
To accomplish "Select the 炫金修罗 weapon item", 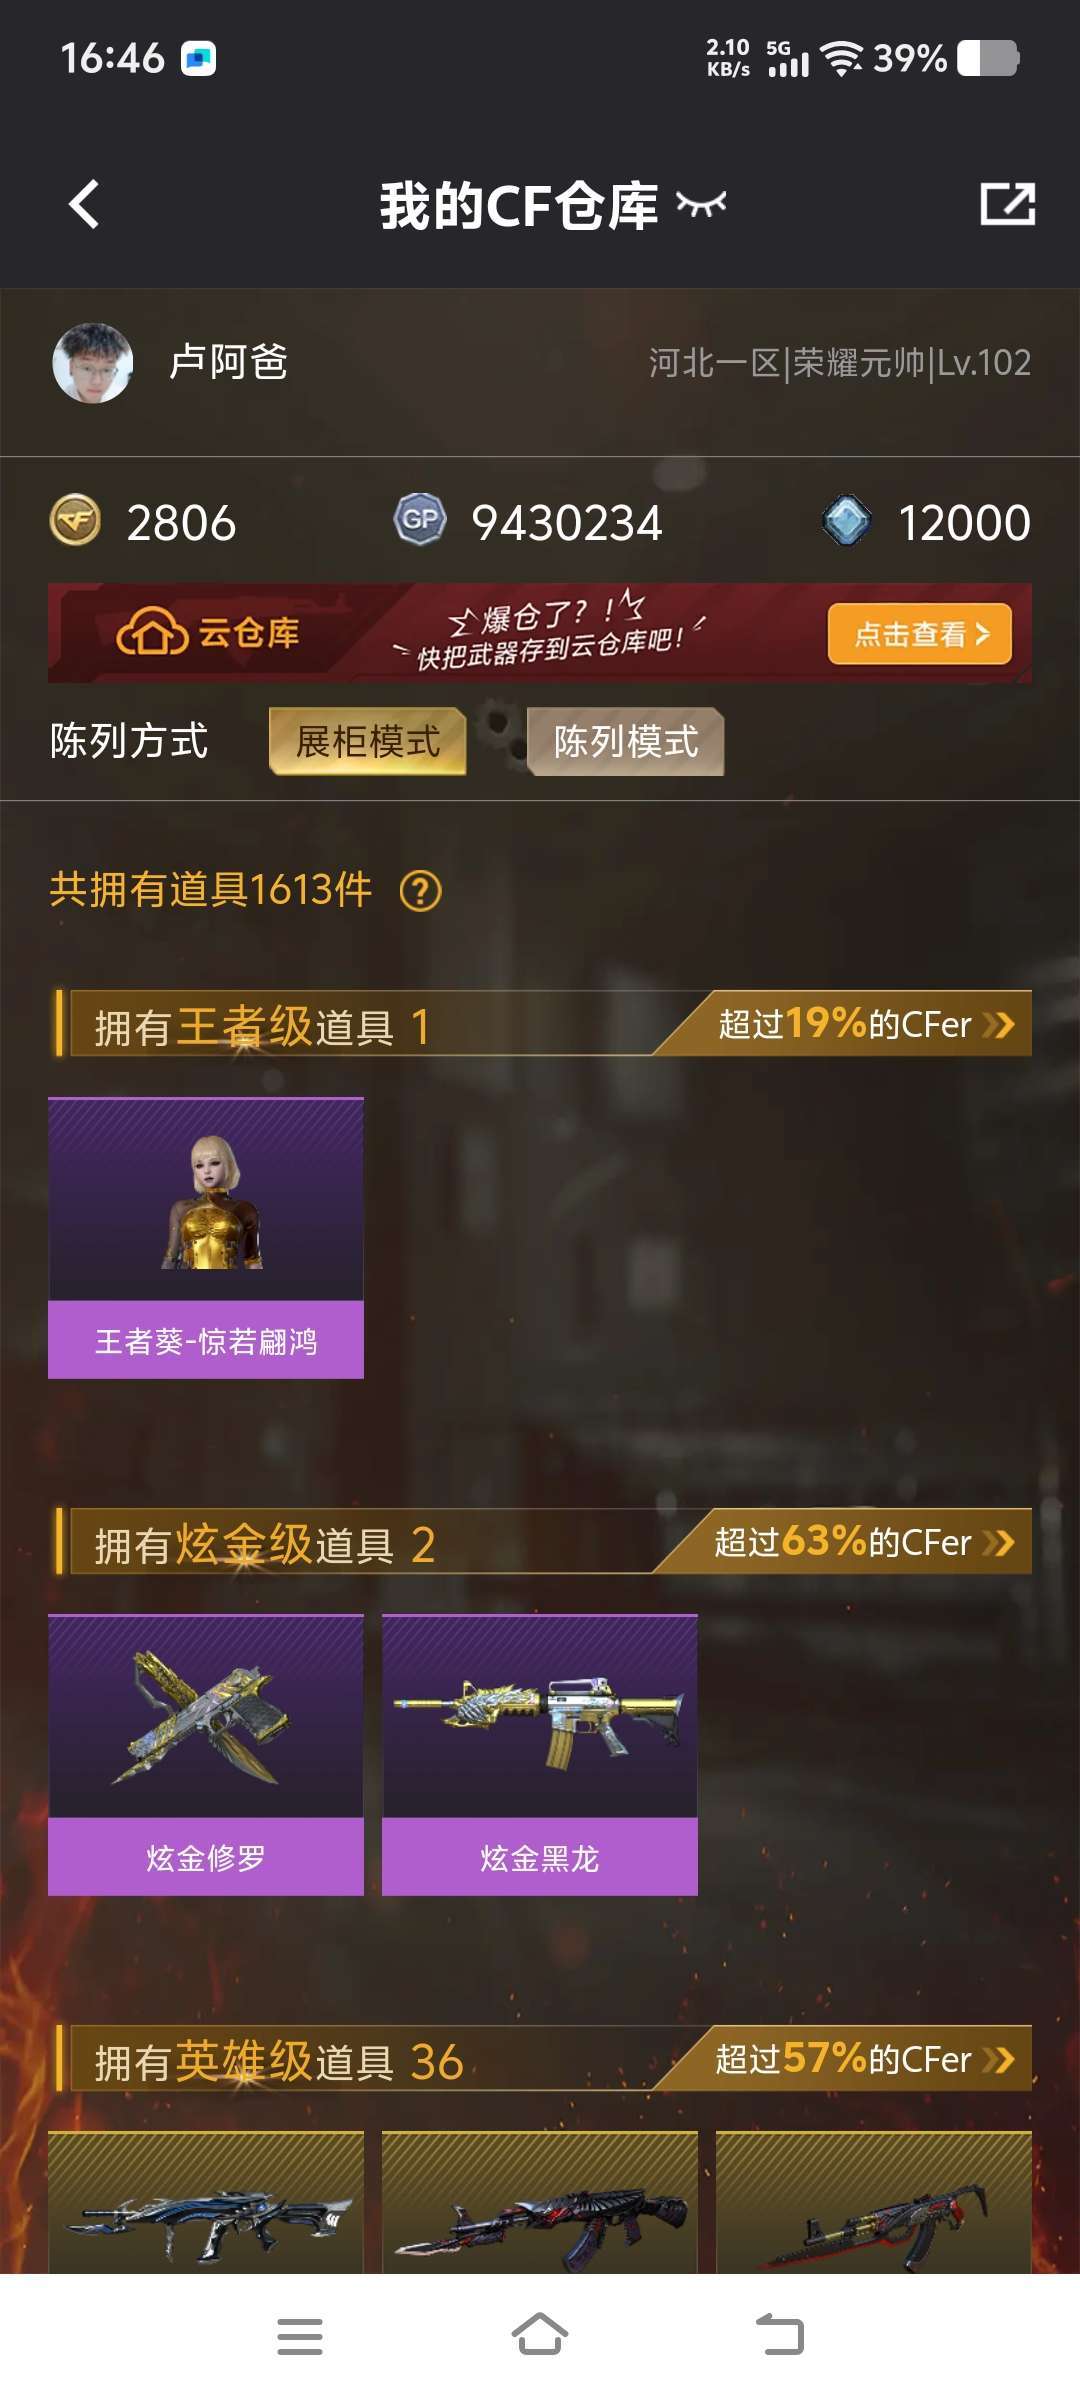I will tap(206, 1755).
